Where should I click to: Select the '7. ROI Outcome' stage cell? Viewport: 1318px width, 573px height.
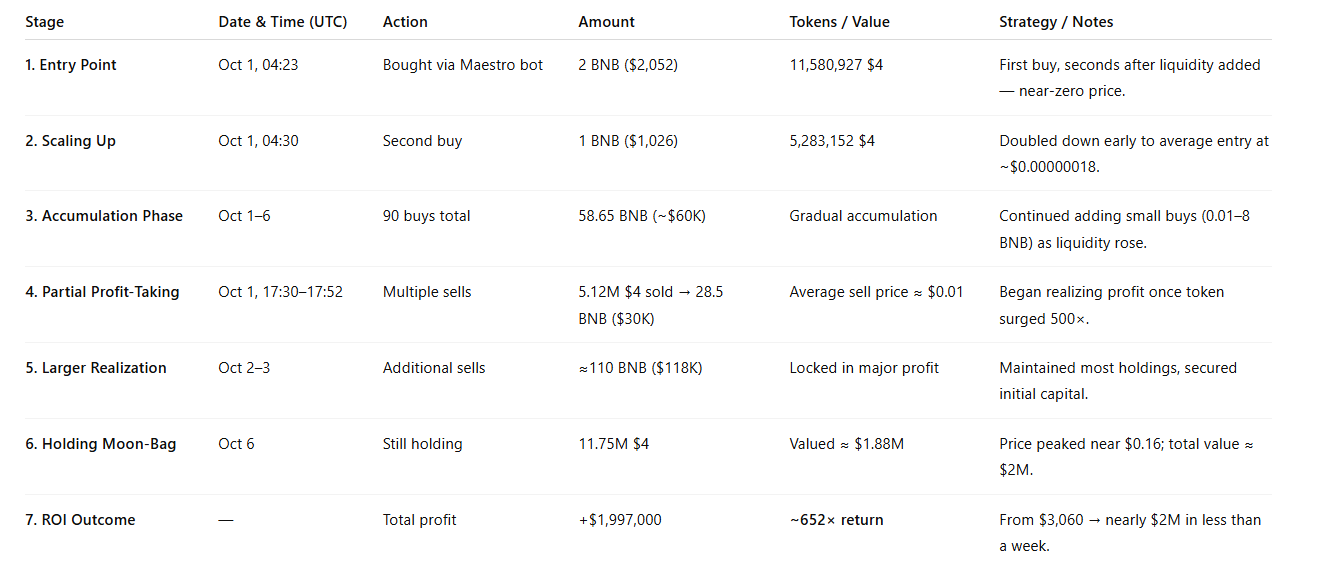click(80, 520)
